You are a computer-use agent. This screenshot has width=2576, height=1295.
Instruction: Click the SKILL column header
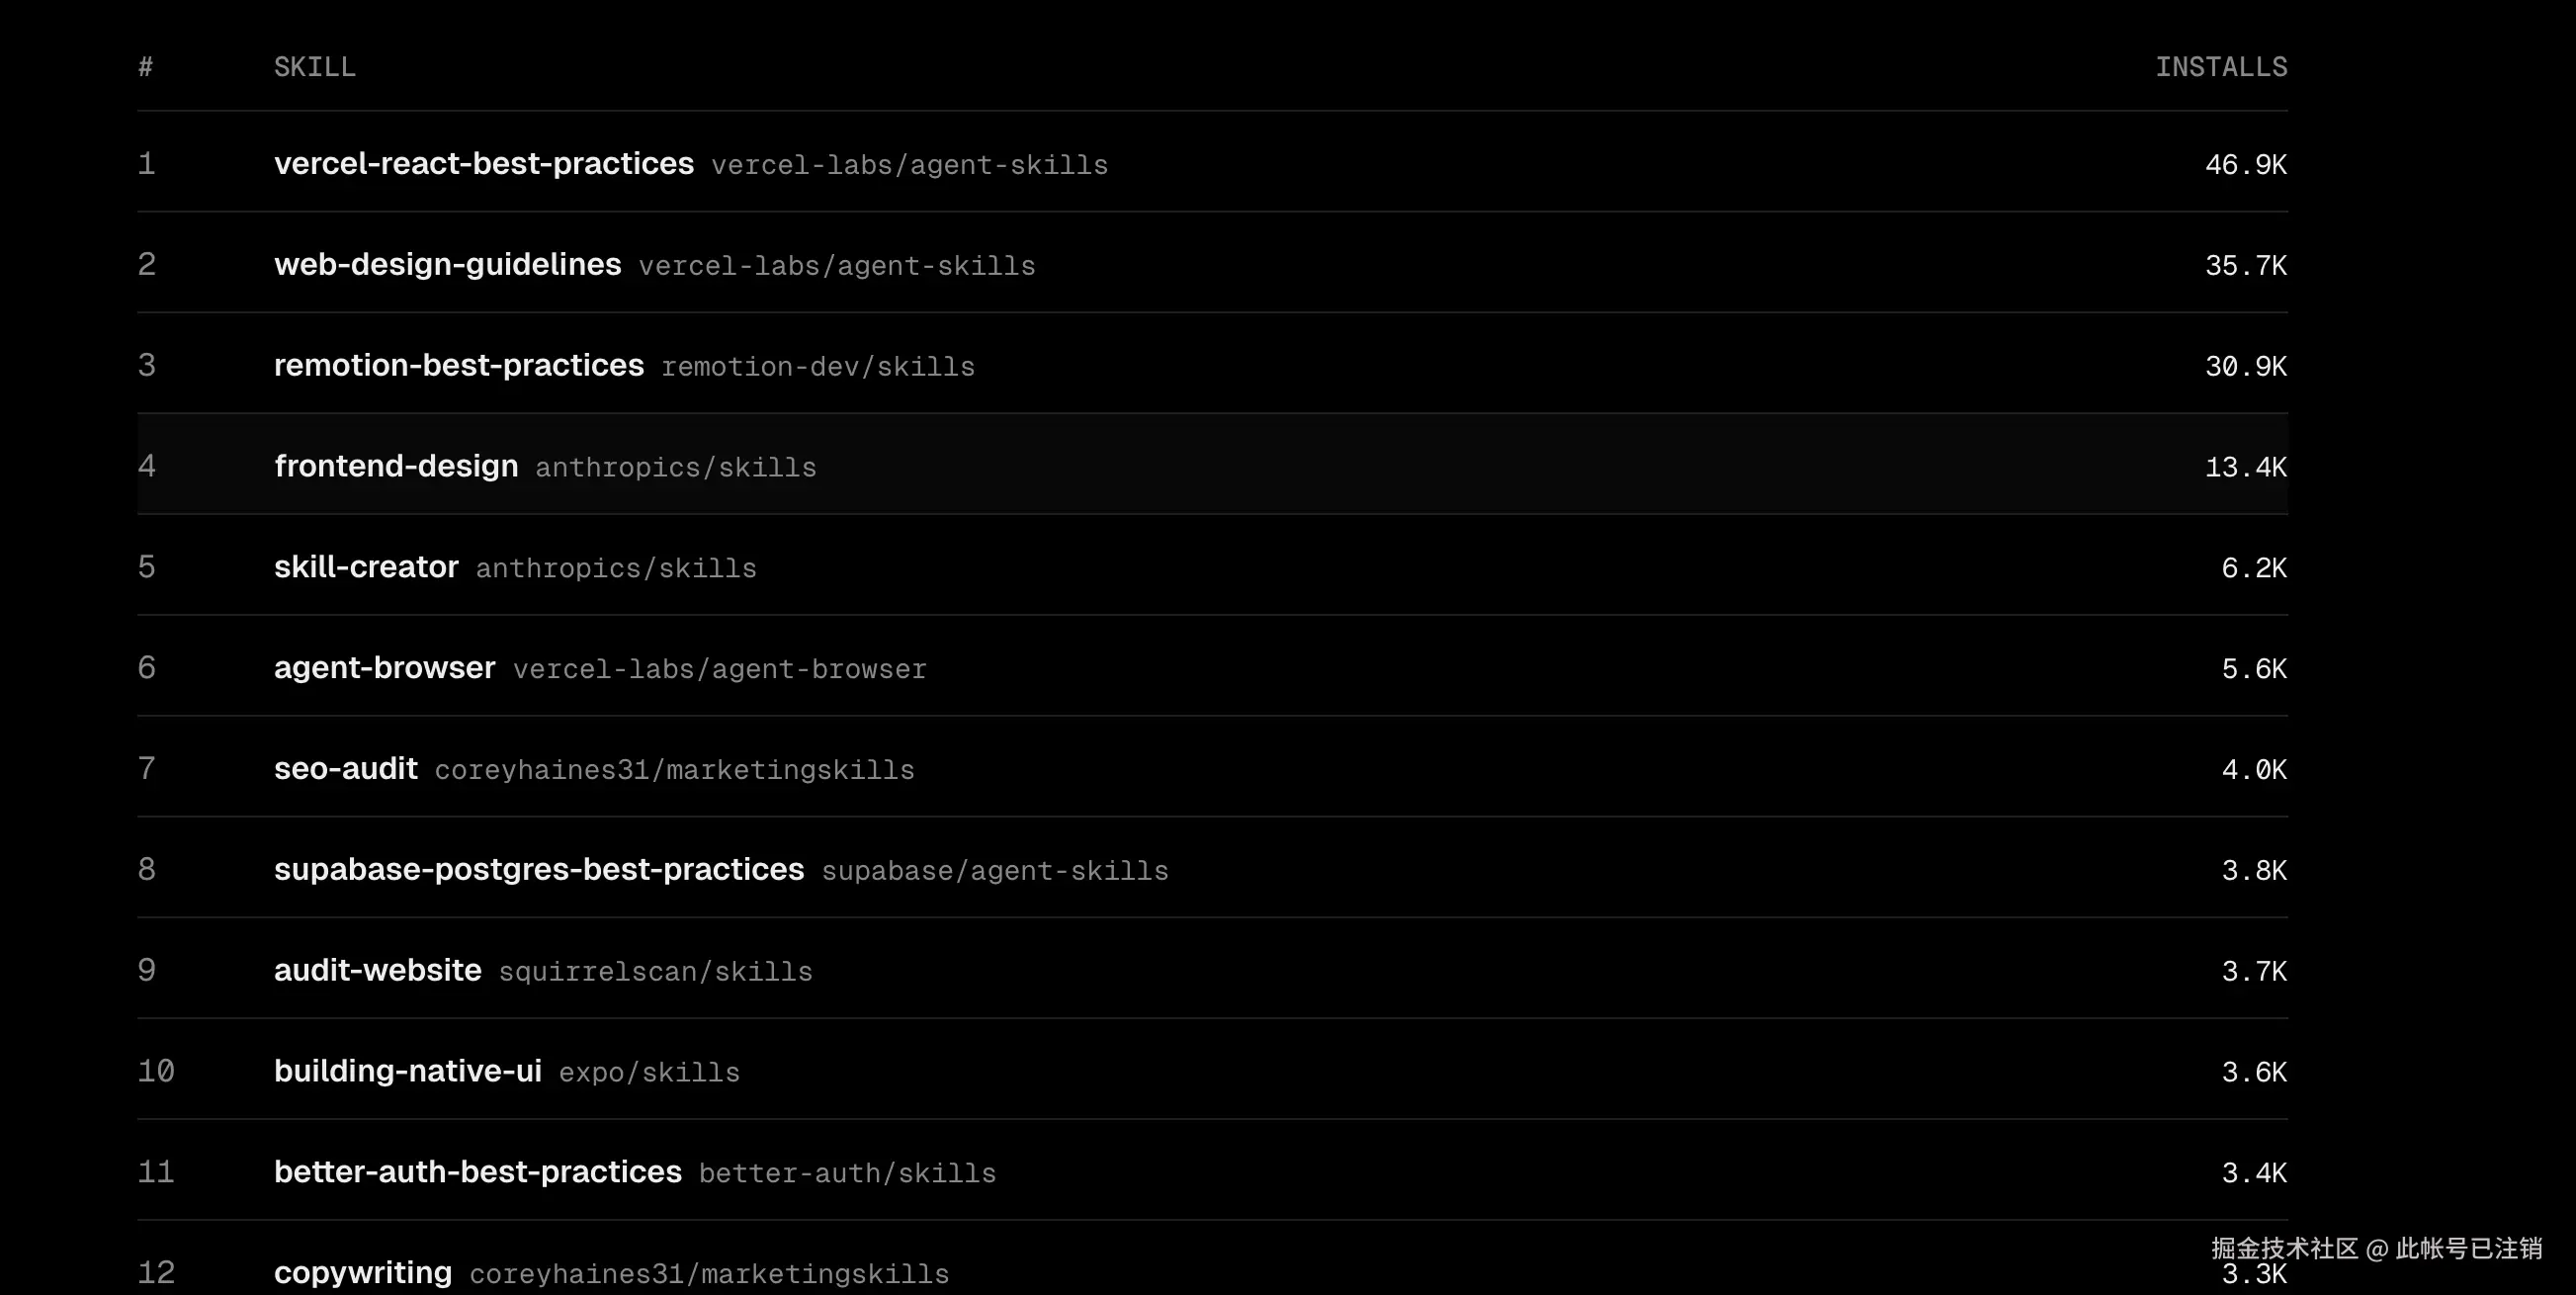tap(314, 67)
